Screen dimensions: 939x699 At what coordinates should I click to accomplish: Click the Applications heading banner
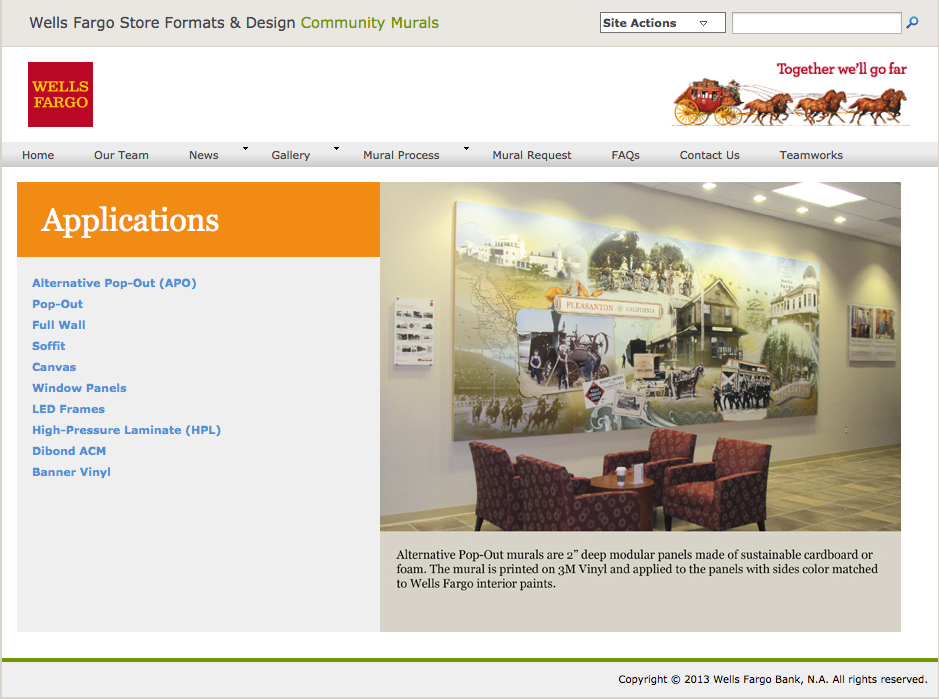coord(198,219)
